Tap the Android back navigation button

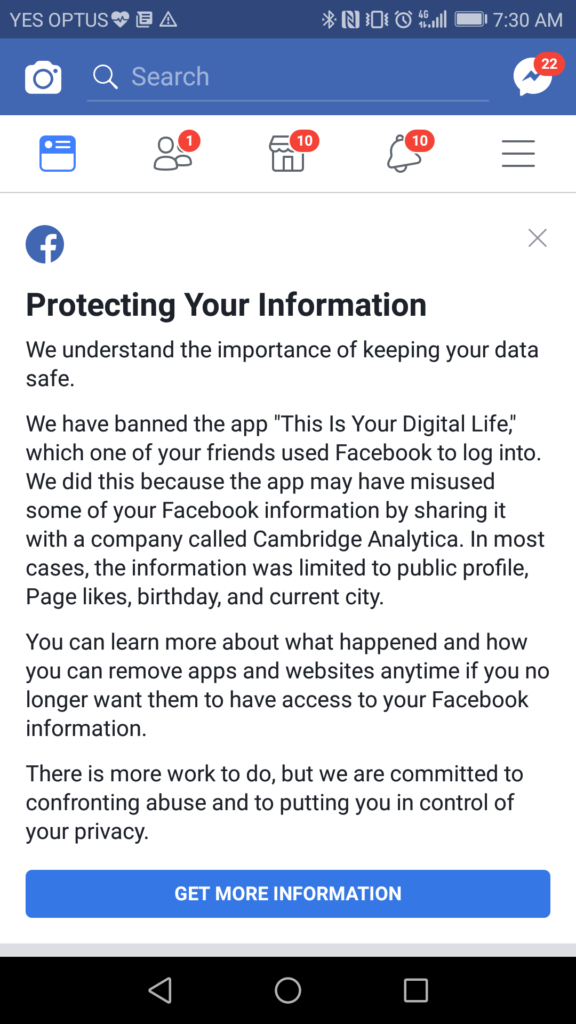tap(160, 990)
